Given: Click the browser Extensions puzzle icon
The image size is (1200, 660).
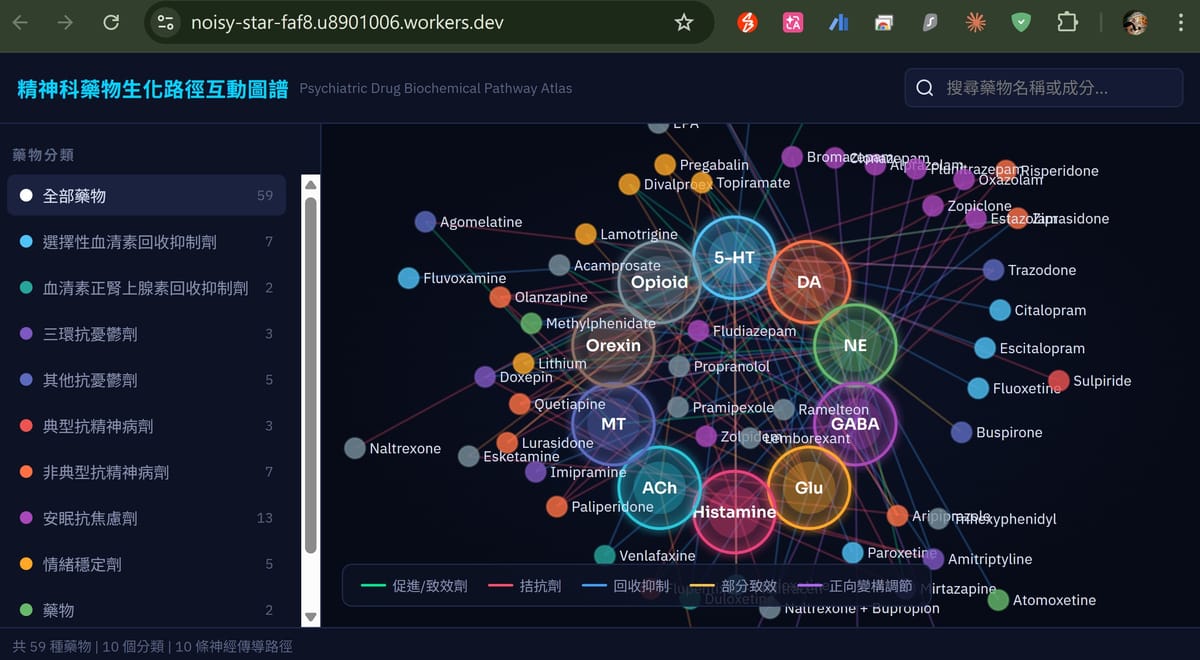Looking at the screenshot, I should coord(1067,22).
